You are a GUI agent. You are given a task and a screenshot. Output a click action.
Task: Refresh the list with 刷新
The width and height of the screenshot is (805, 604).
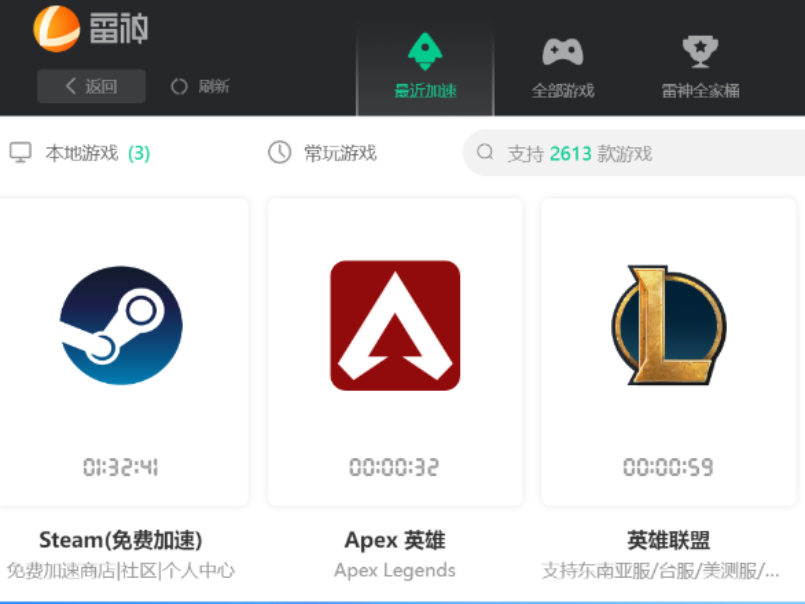[200, 86]
